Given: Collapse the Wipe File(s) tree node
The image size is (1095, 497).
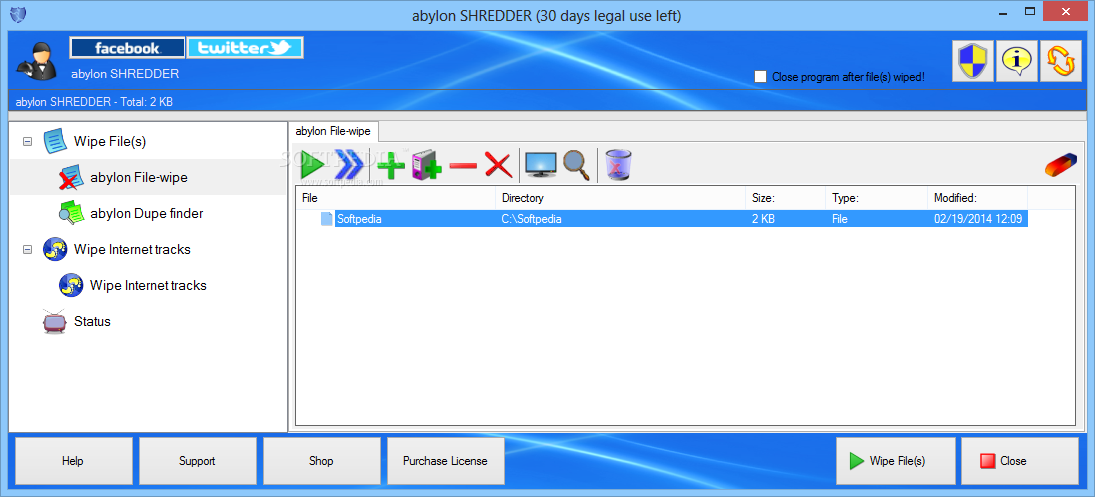Looking at the screenshot, I should [27, 141].
